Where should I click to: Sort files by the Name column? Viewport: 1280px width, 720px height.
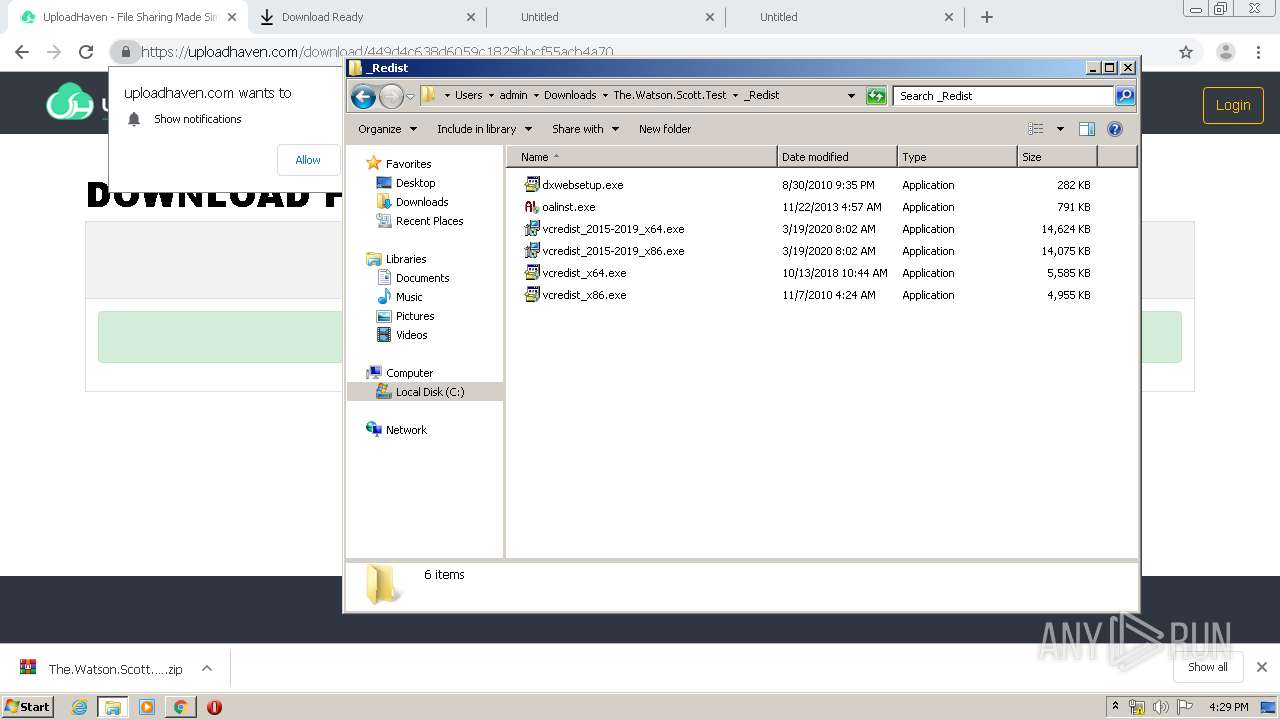(x=641, y=157)
